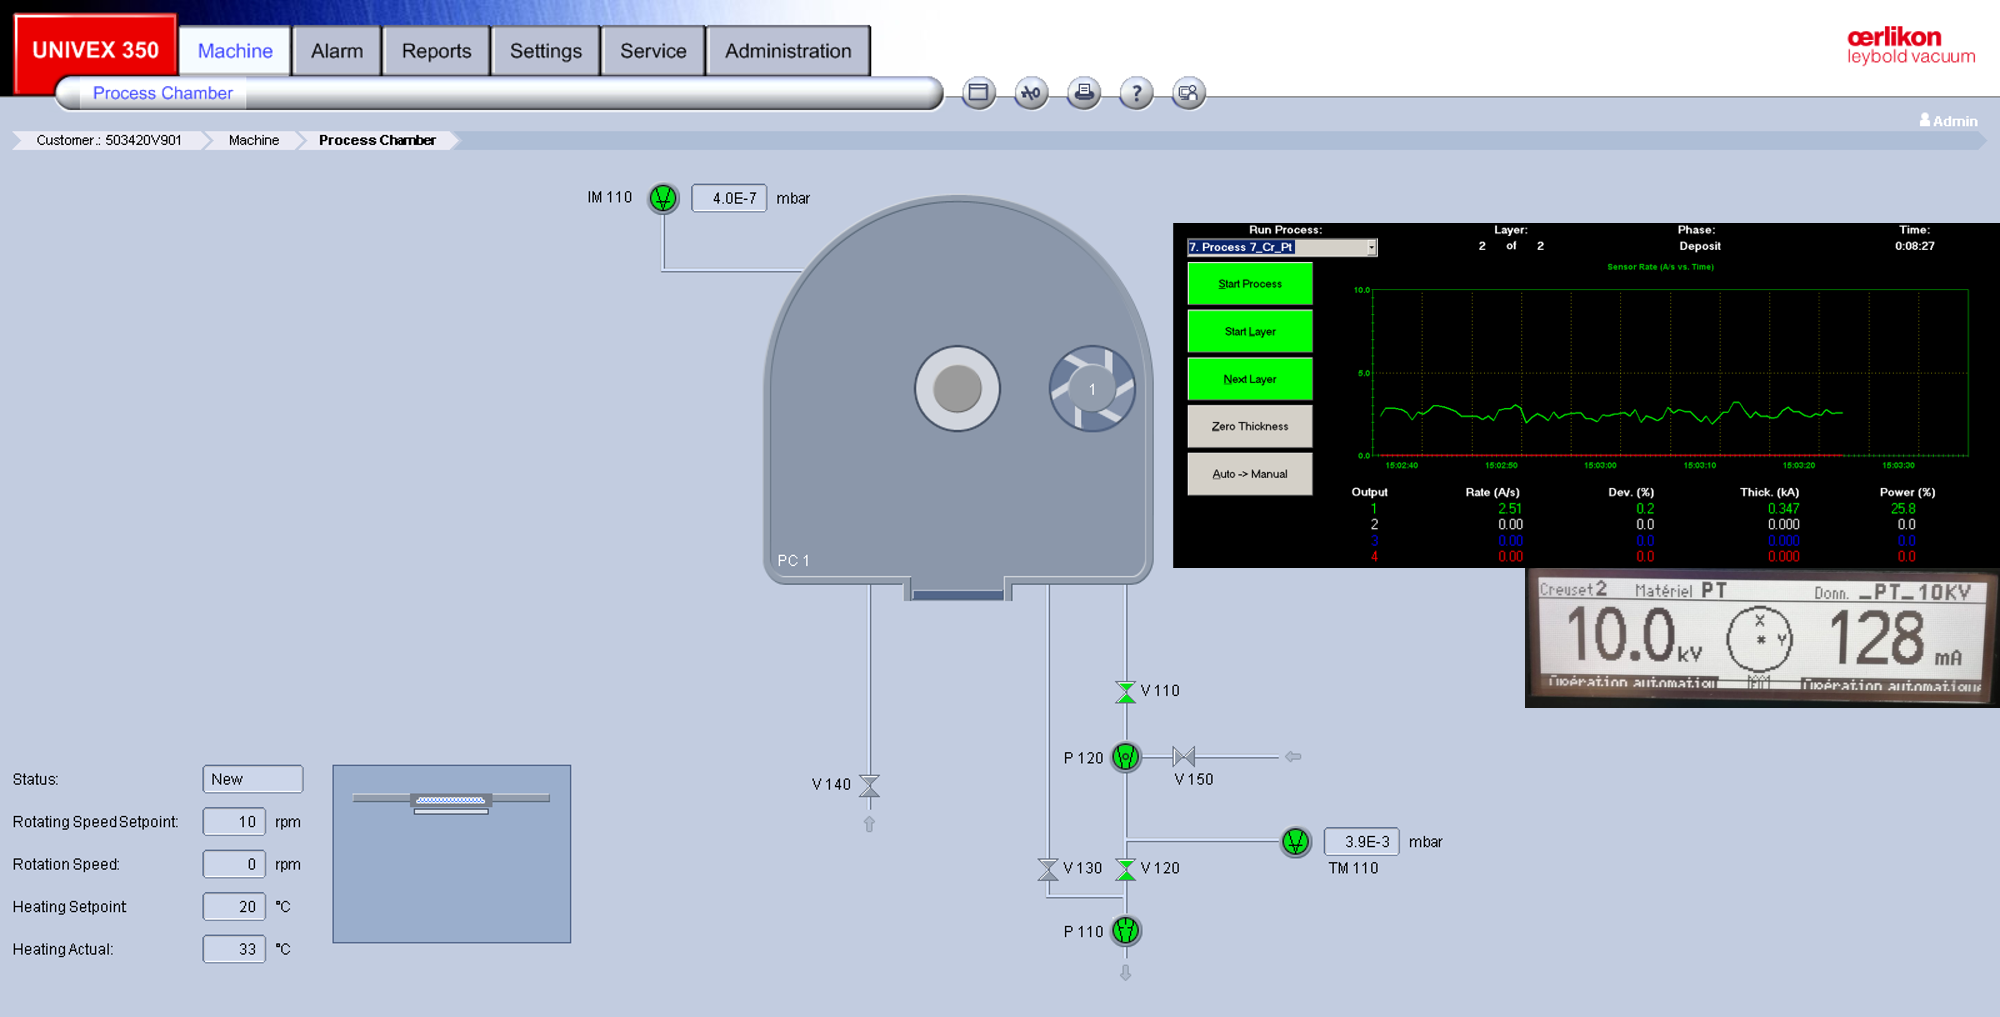Expand the Run Process dropdown
Image resolution: width=2000 pixels, height=1017 pixels.
[1371, 247]
